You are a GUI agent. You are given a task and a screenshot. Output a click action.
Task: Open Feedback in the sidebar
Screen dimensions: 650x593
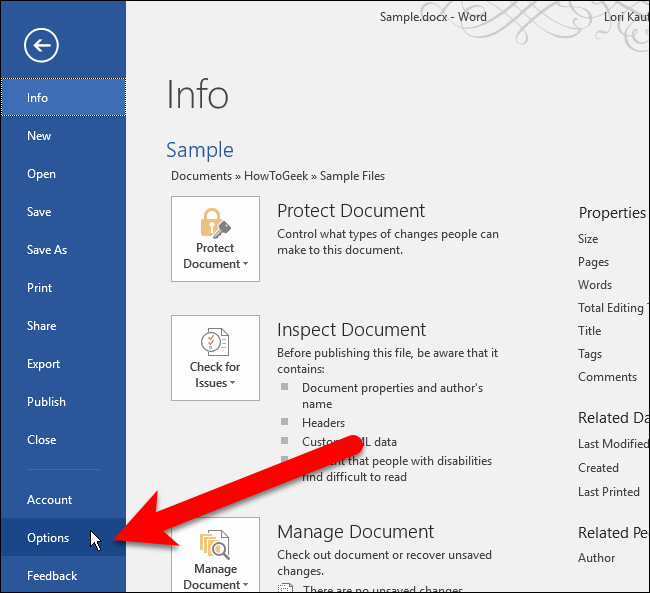click(63, 576)
